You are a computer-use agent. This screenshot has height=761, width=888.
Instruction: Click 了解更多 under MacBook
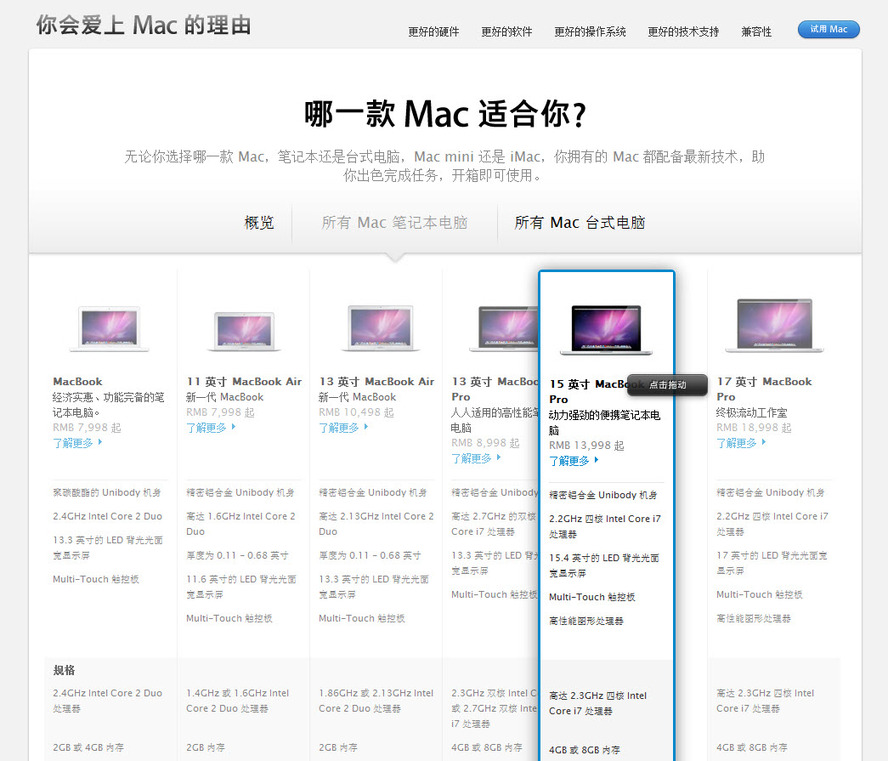tap(77, 443)
